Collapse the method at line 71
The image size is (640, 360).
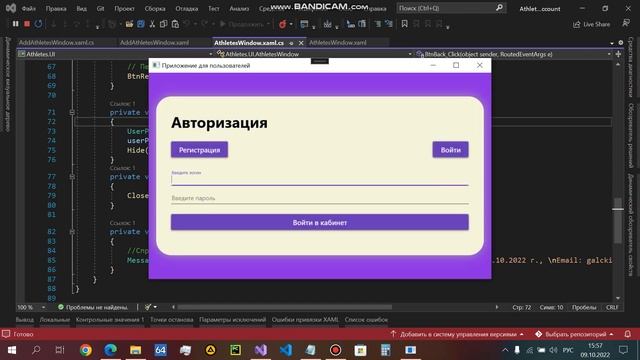click(72, 112)
